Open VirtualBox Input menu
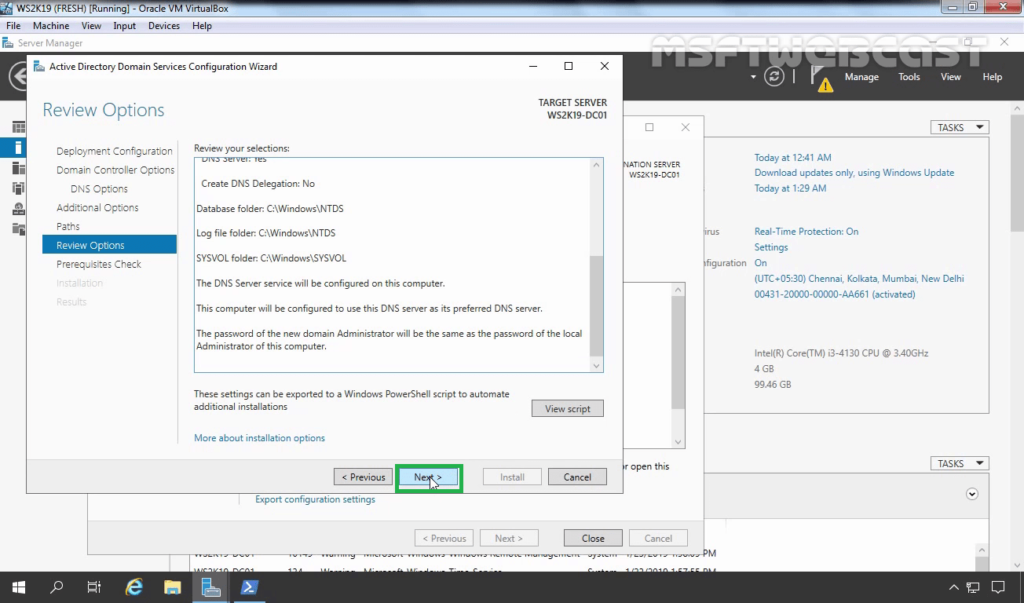This screenshot has height=603, width=1024. click(x=125, y=26)
